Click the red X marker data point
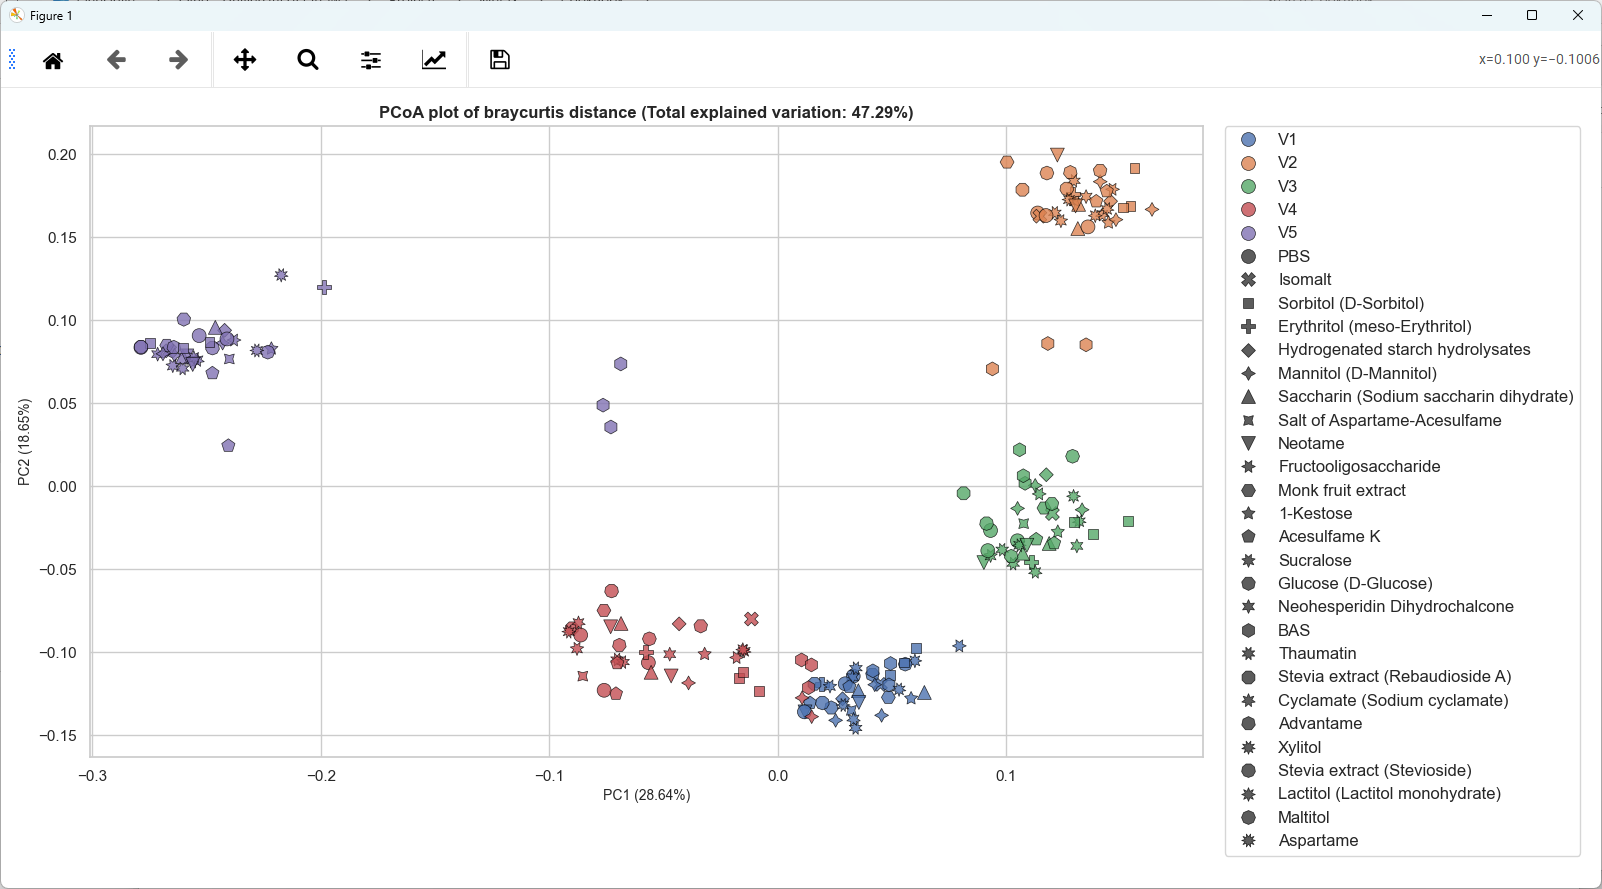 [751, 619]
